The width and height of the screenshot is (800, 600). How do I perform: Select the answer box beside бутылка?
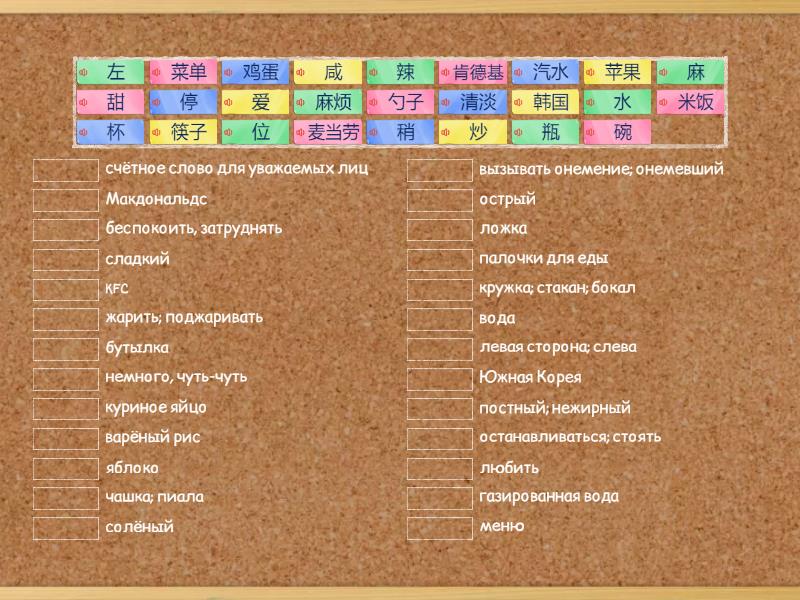(66, 349)
